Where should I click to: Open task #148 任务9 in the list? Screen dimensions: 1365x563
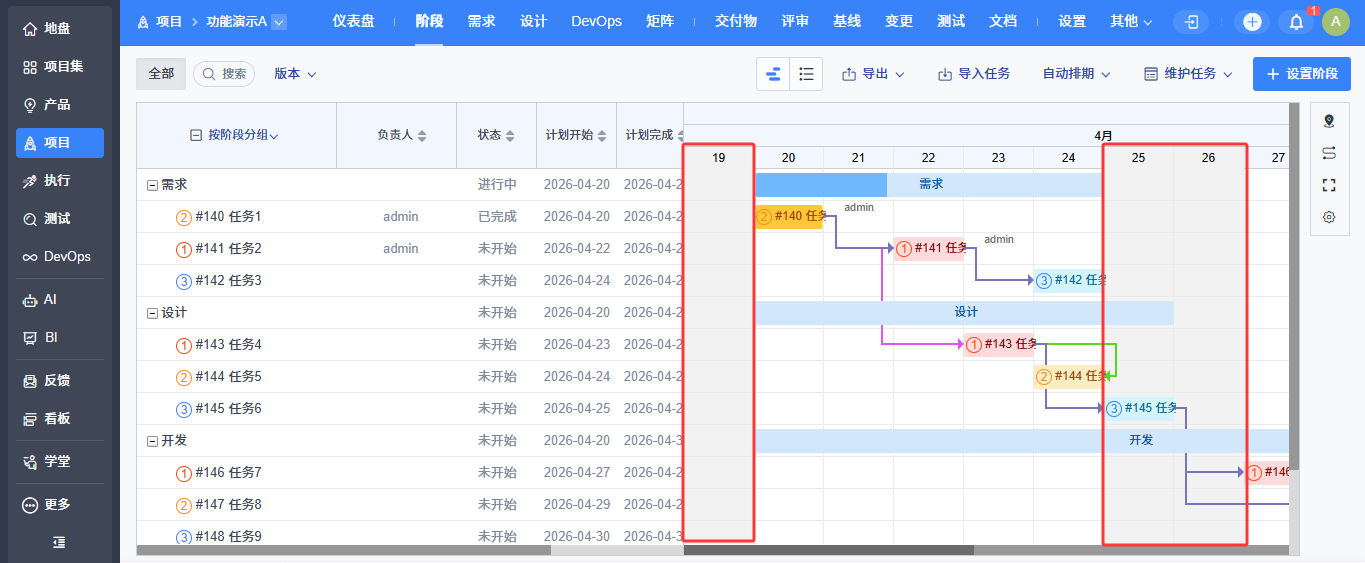[228, 537]
